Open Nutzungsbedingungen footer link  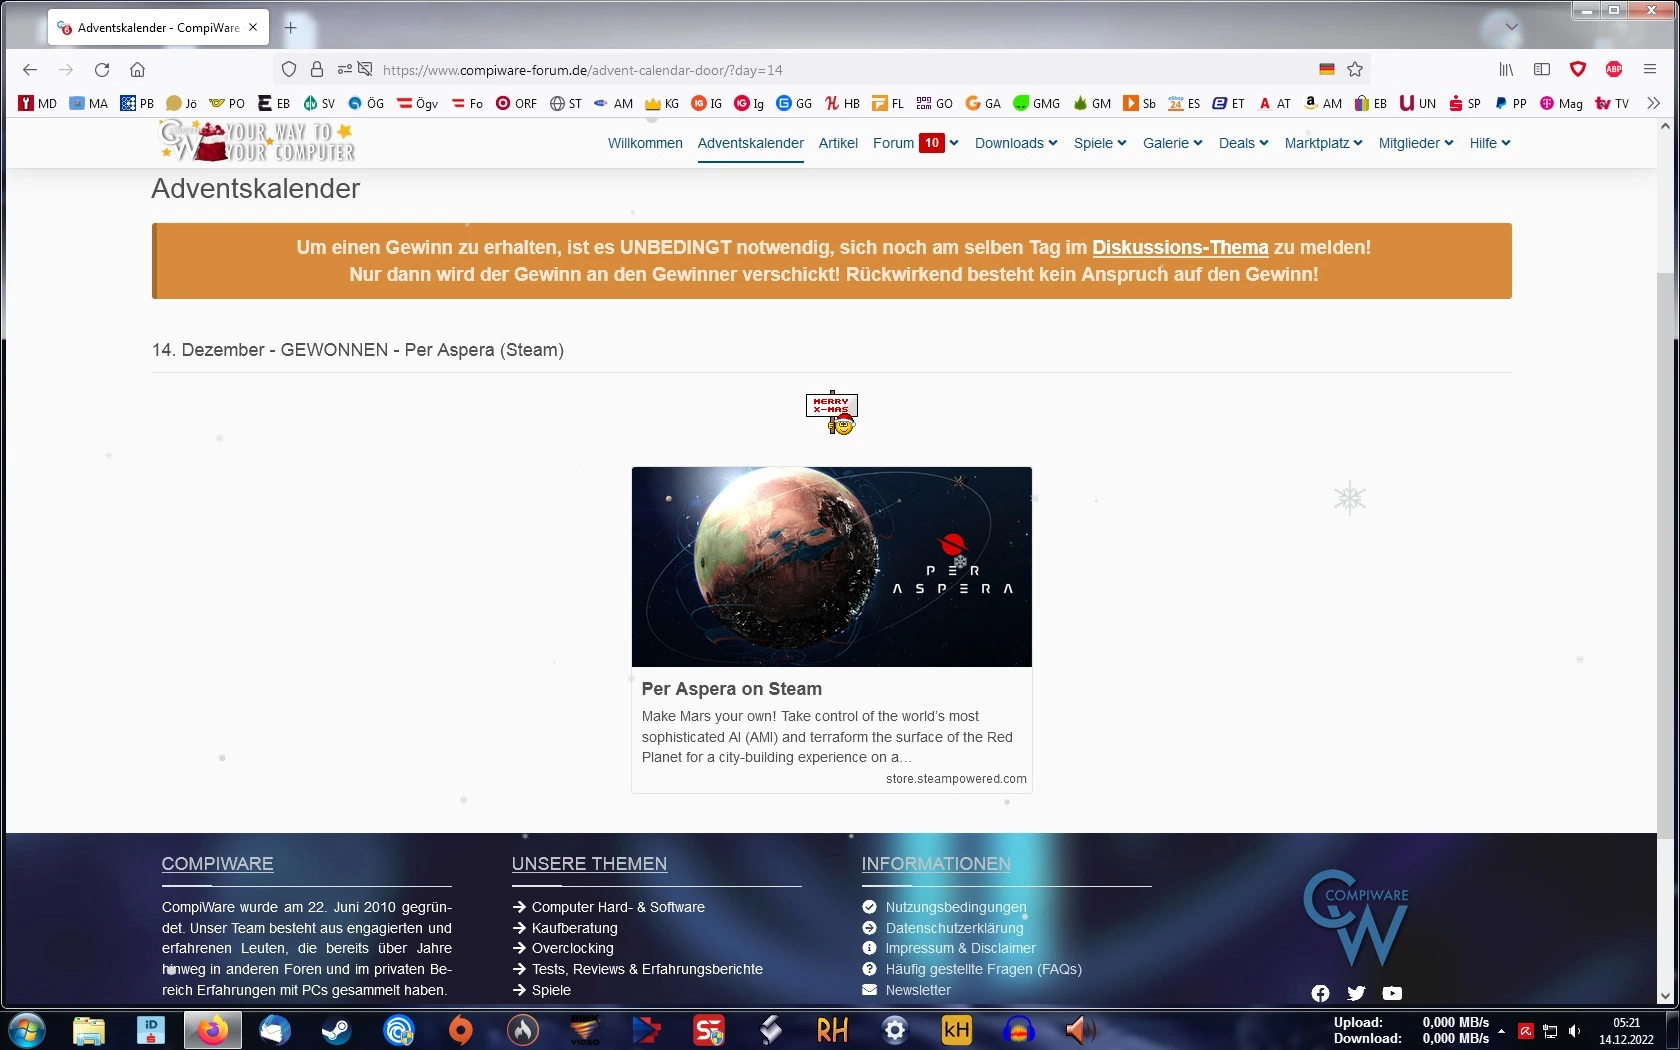tap(956, 907)
